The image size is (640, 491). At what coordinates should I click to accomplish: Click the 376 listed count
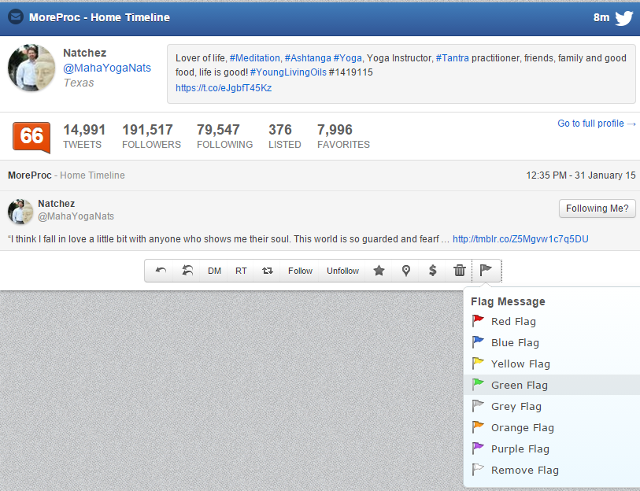(280, 130)
